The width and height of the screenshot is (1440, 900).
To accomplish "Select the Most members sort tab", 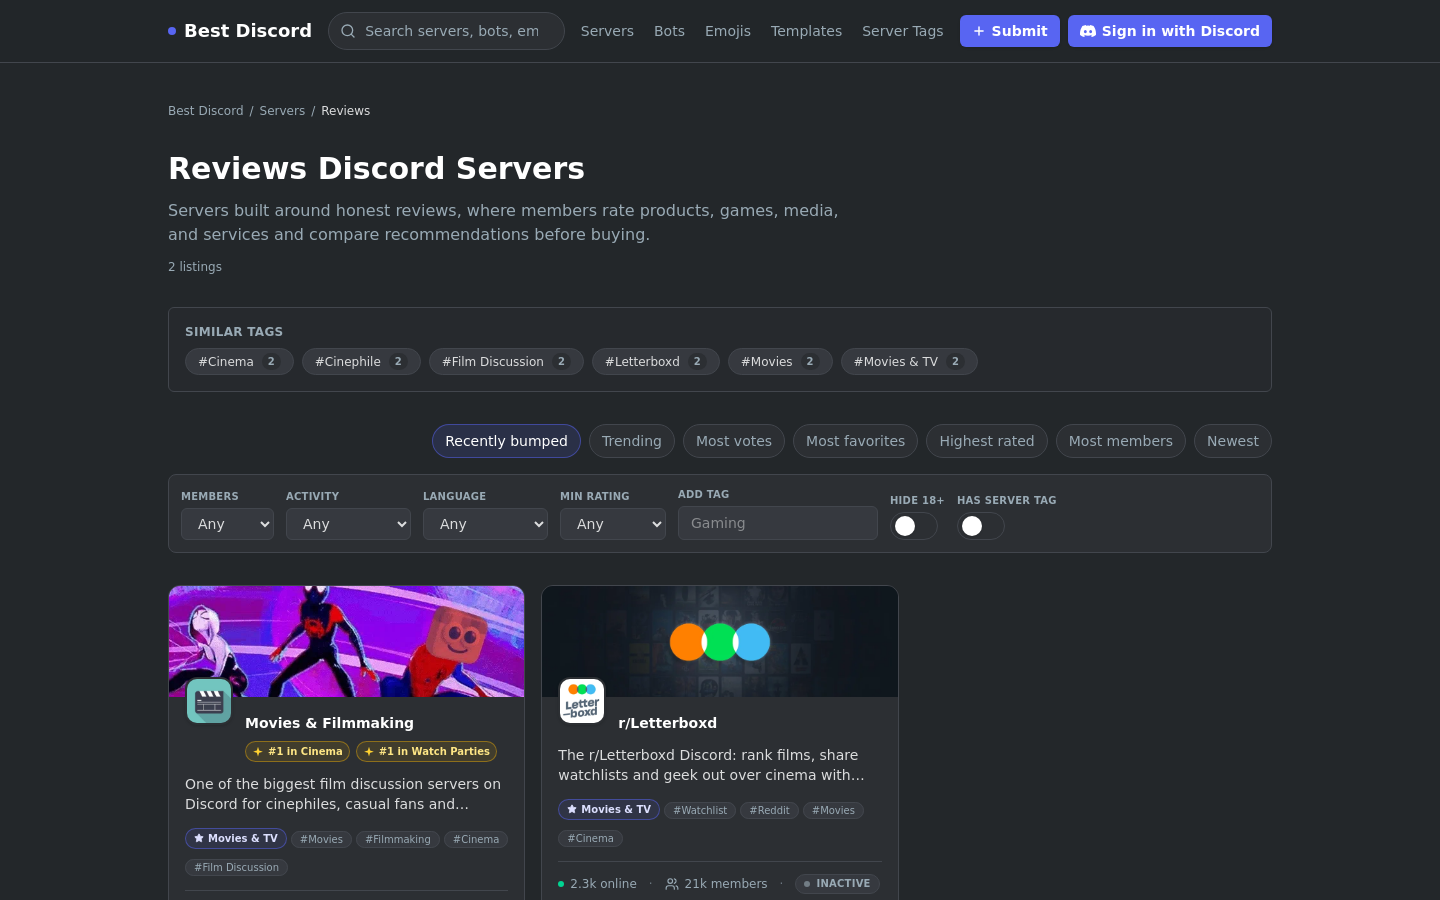I will (1121, 441).
